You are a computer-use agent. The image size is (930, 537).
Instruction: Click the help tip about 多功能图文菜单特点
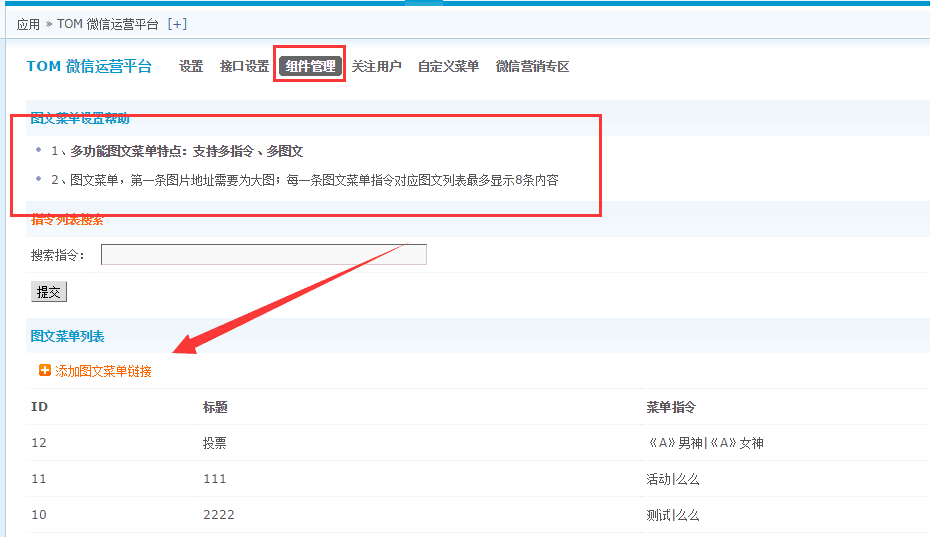click(177, 151)
